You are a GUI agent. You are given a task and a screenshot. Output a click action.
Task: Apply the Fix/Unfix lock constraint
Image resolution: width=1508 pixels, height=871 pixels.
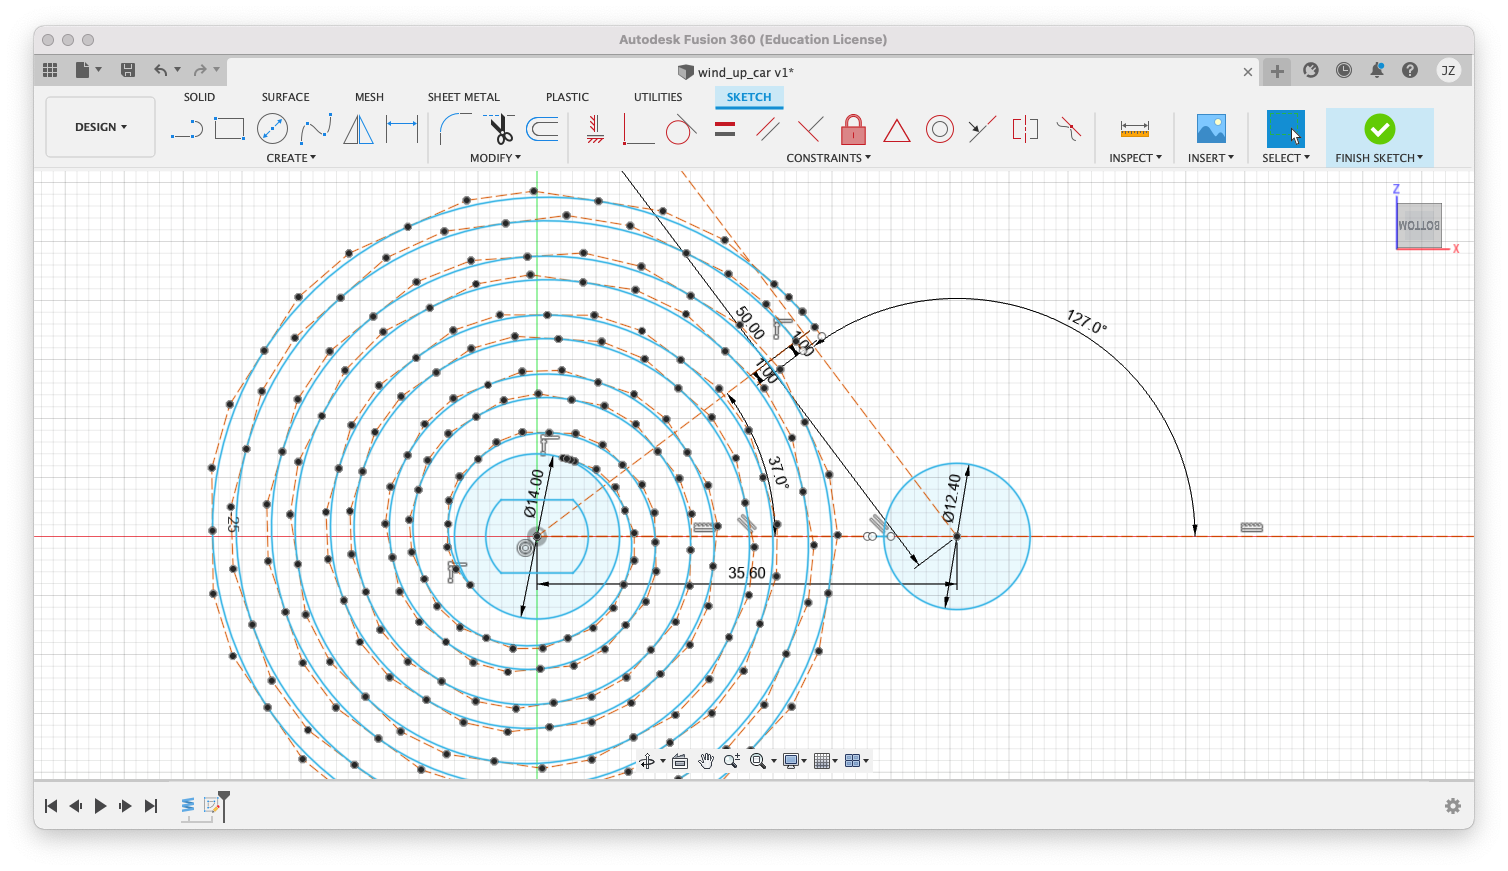pos(853,129)
